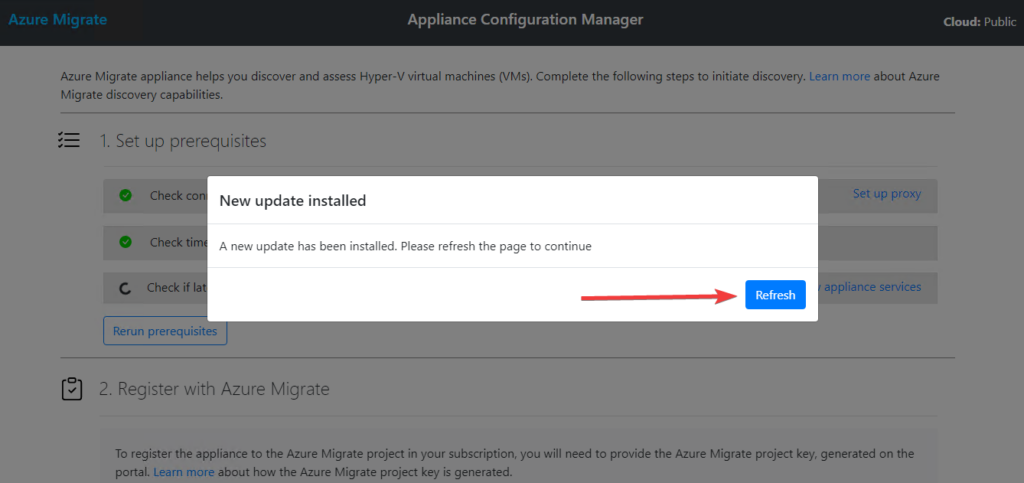
Task: Click green checkmark beside Check time
Action: [125, 242]
